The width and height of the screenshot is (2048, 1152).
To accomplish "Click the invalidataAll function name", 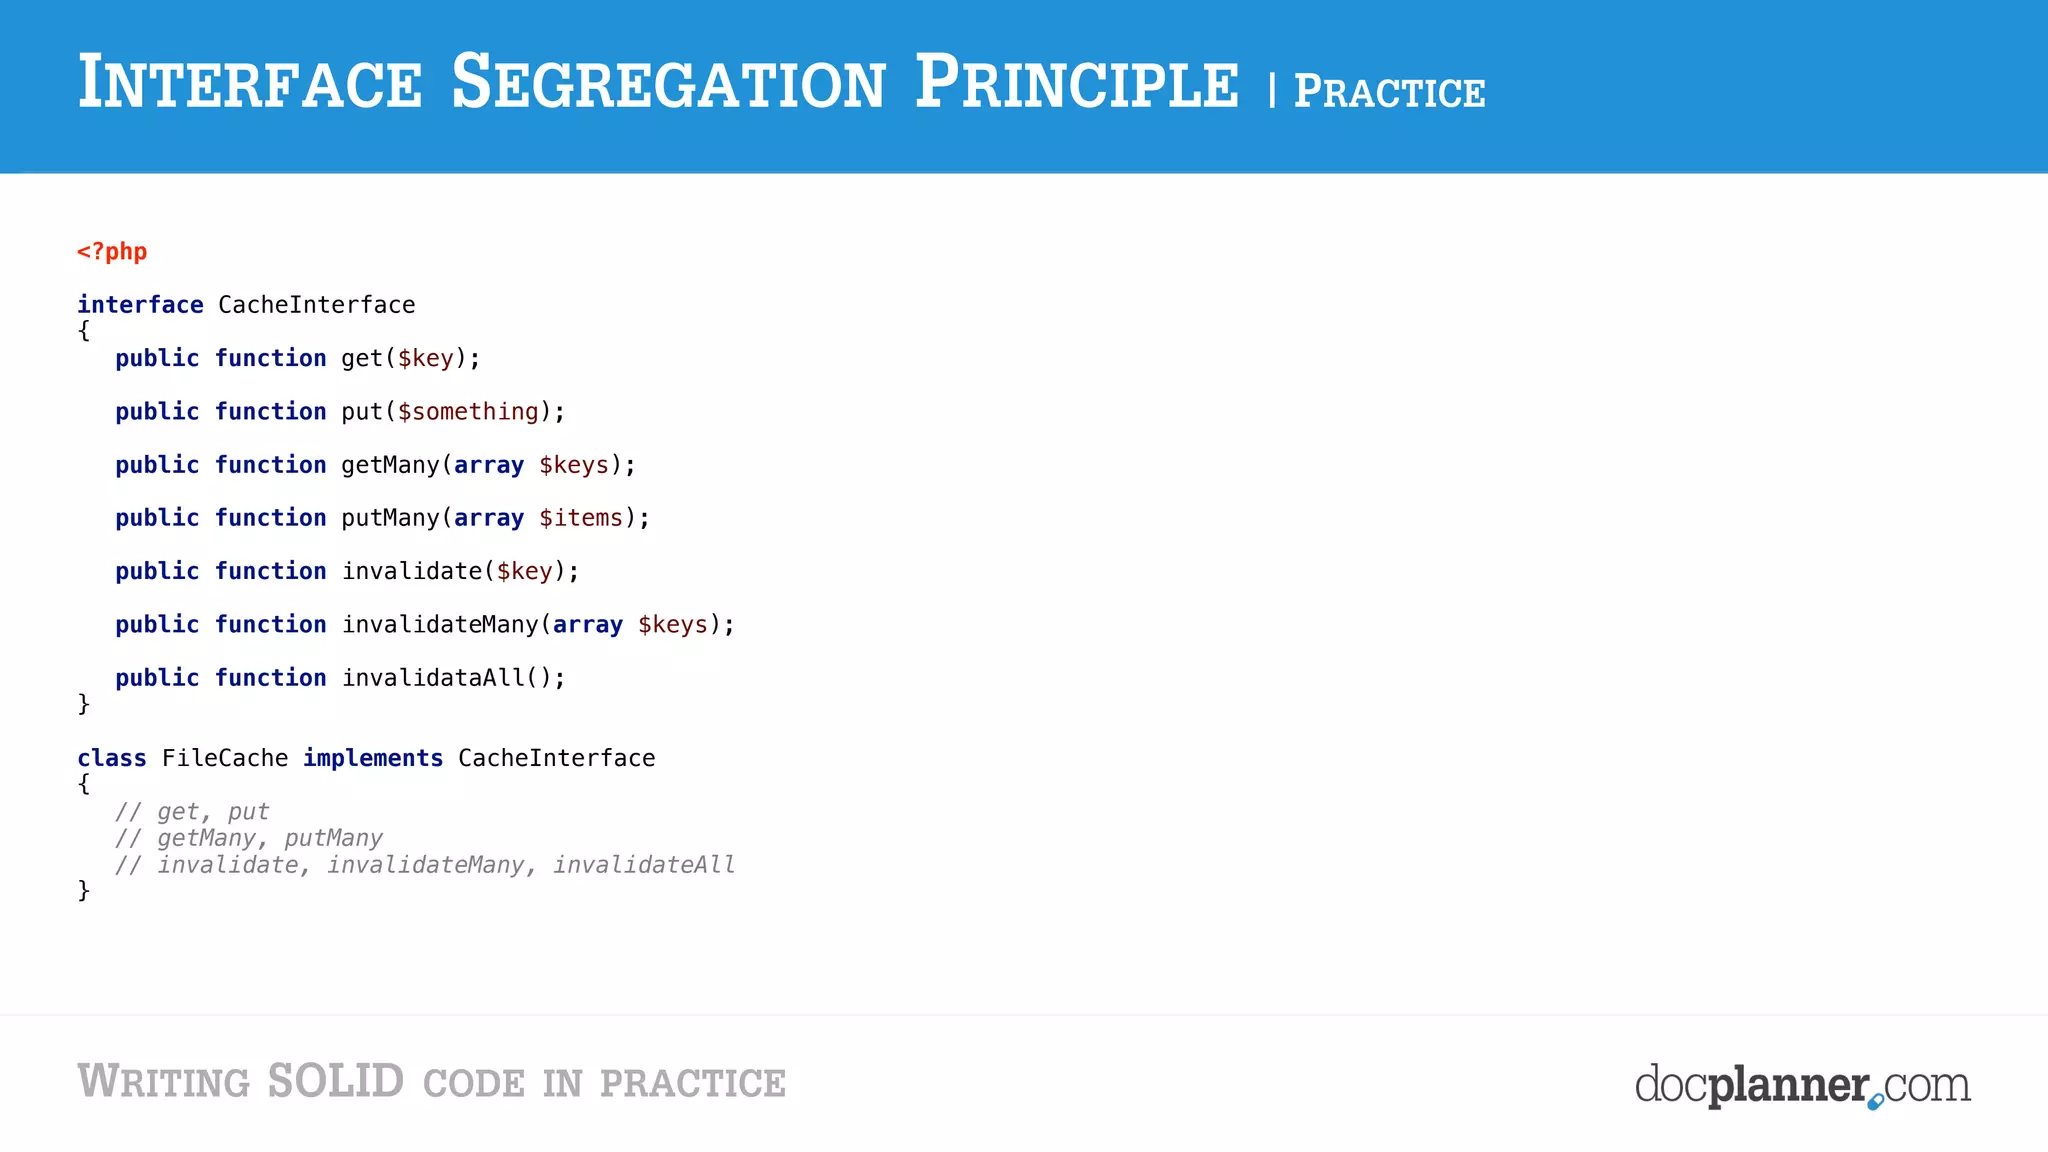I will point(433,678).
